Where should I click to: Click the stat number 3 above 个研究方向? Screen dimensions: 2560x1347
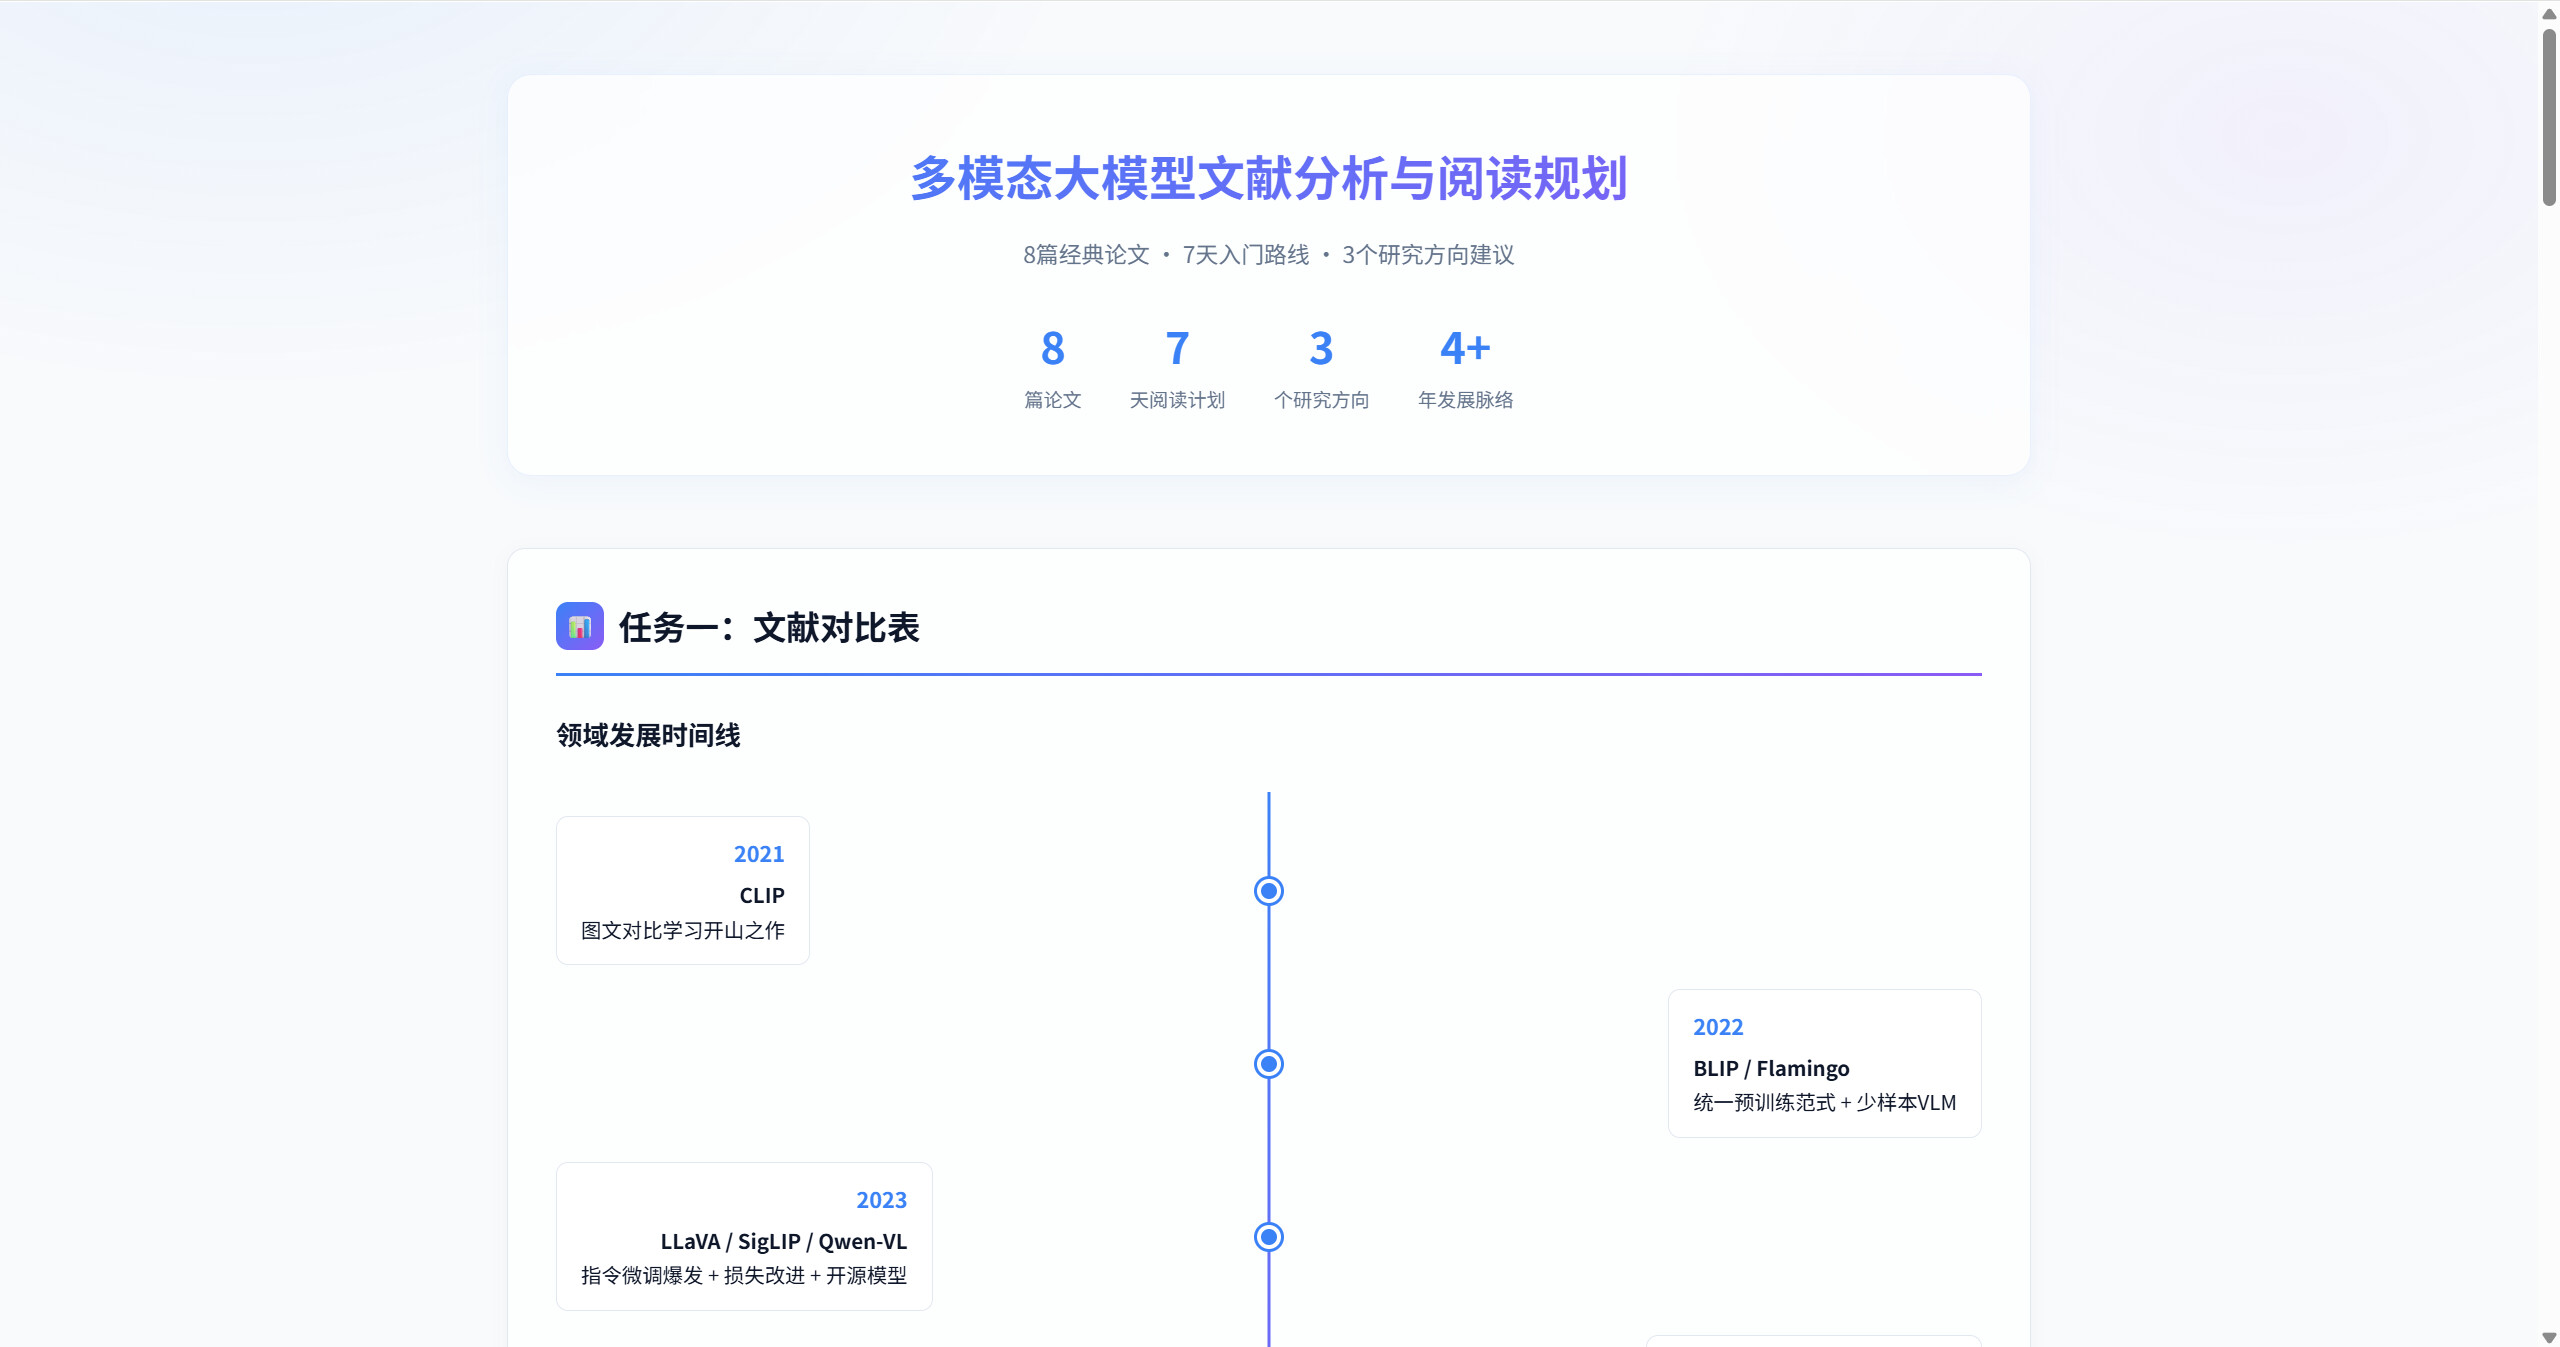tap(1321, 348)
